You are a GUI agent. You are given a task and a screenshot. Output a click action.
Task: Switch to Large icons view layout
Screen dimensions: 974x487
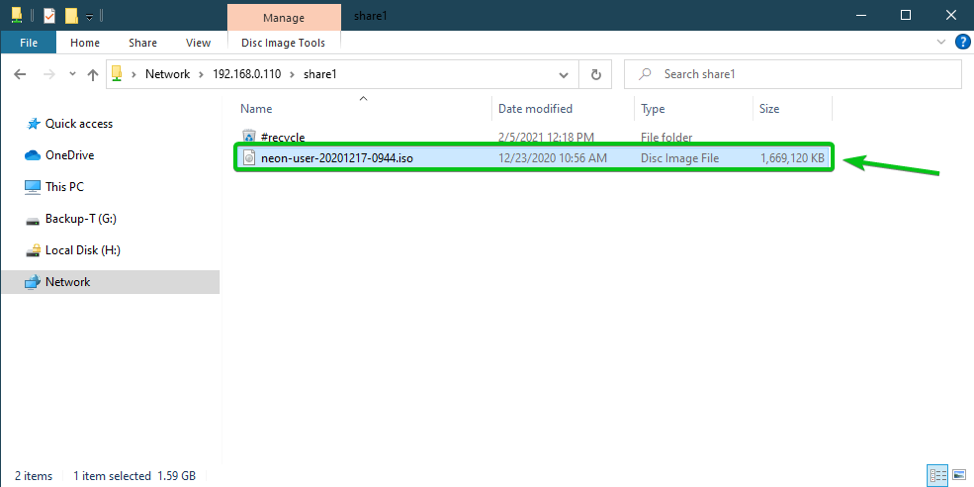pos(958,475)
